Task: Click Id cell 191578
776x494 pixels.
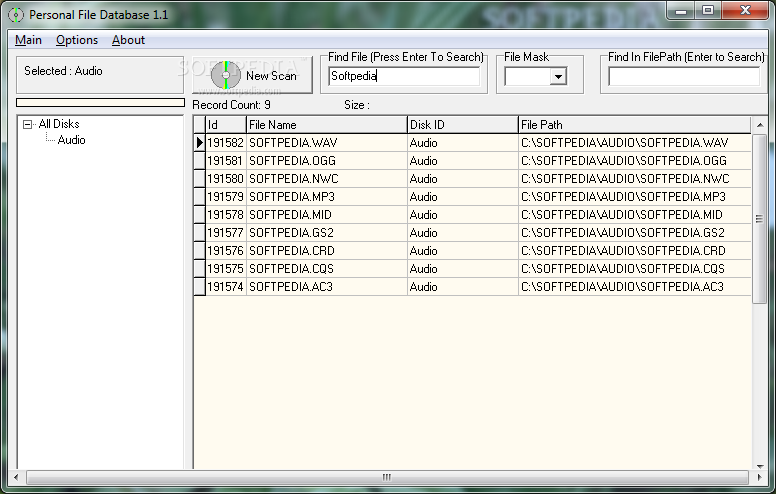Action: (x=225, y=215)
